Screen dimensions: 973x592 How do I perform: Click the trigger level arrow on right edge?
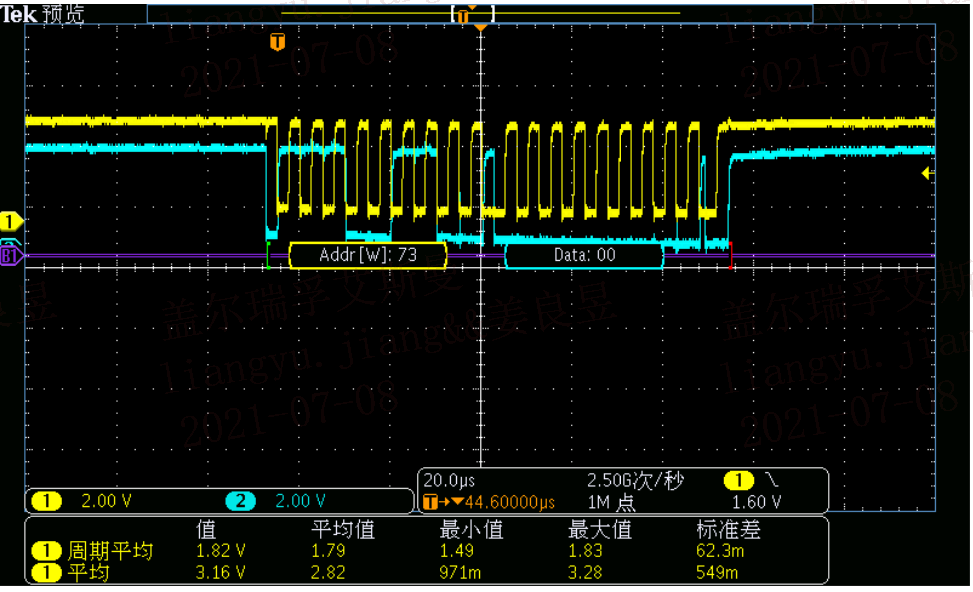(x=928, y=174)
